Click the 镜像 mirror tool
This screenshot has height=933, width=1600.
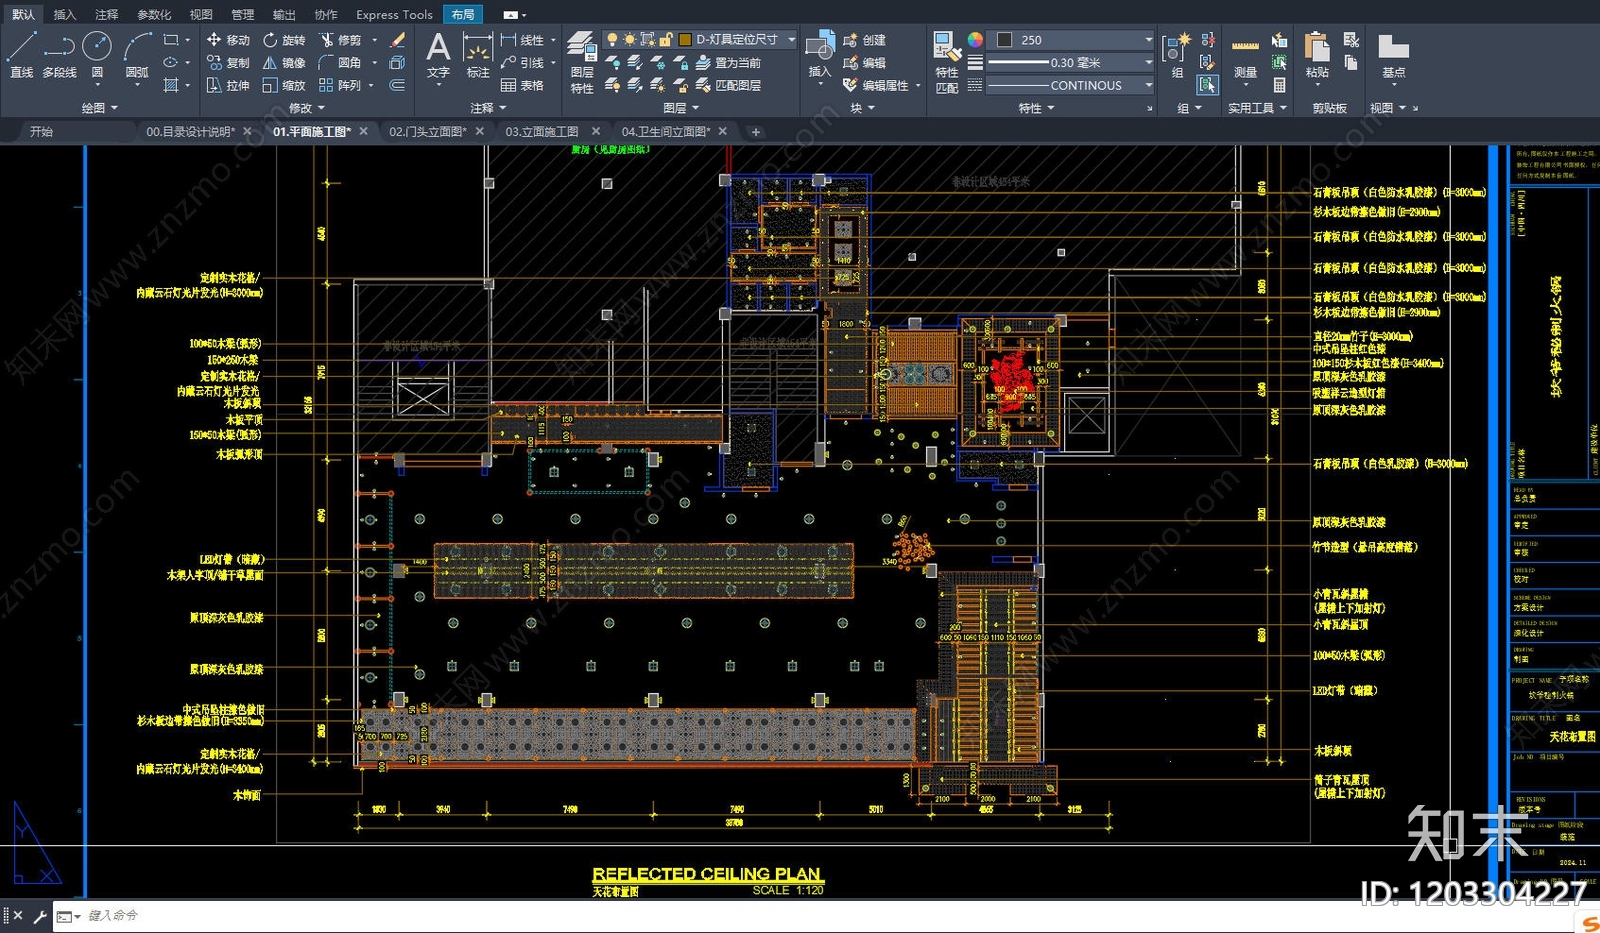[284, 63]
